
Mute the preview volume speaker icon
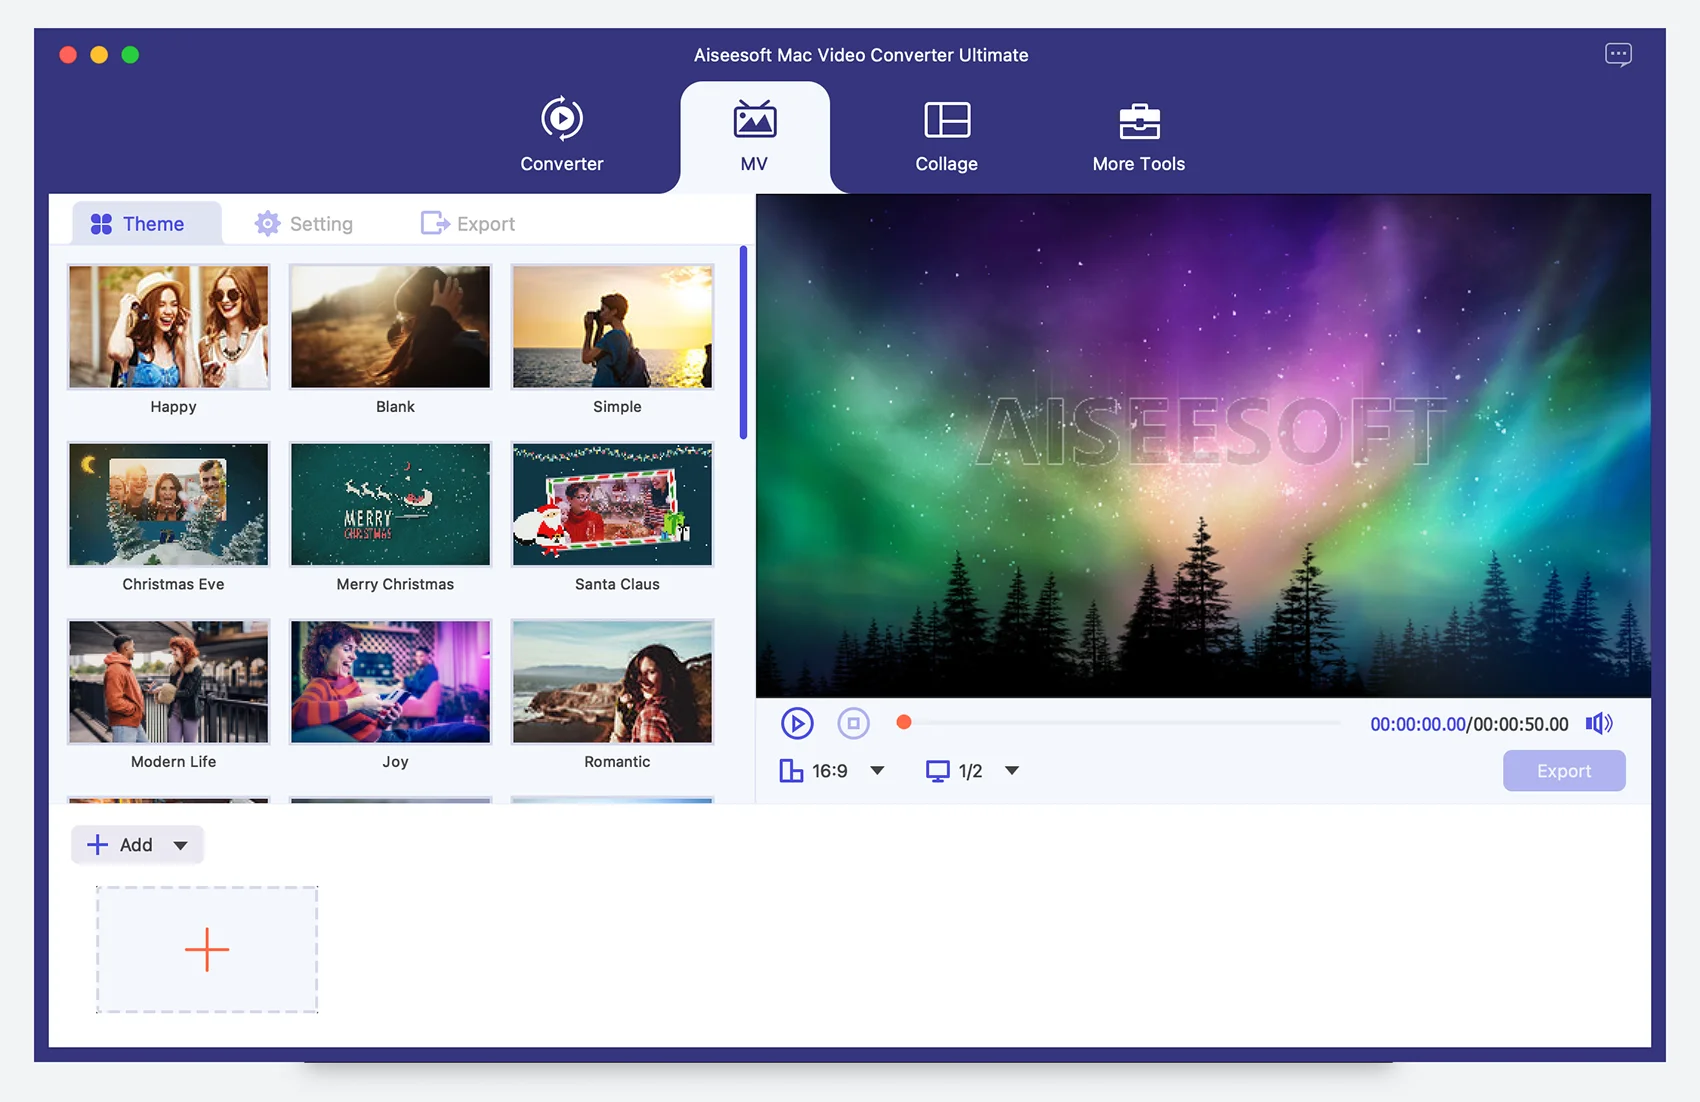1598,723
